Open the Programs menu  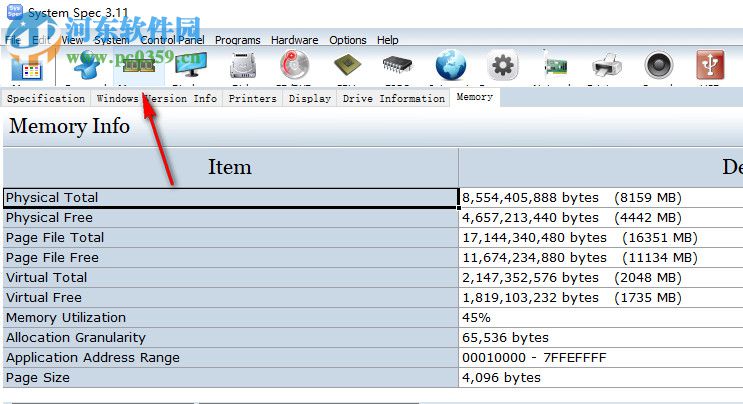(x=237, y=40)
